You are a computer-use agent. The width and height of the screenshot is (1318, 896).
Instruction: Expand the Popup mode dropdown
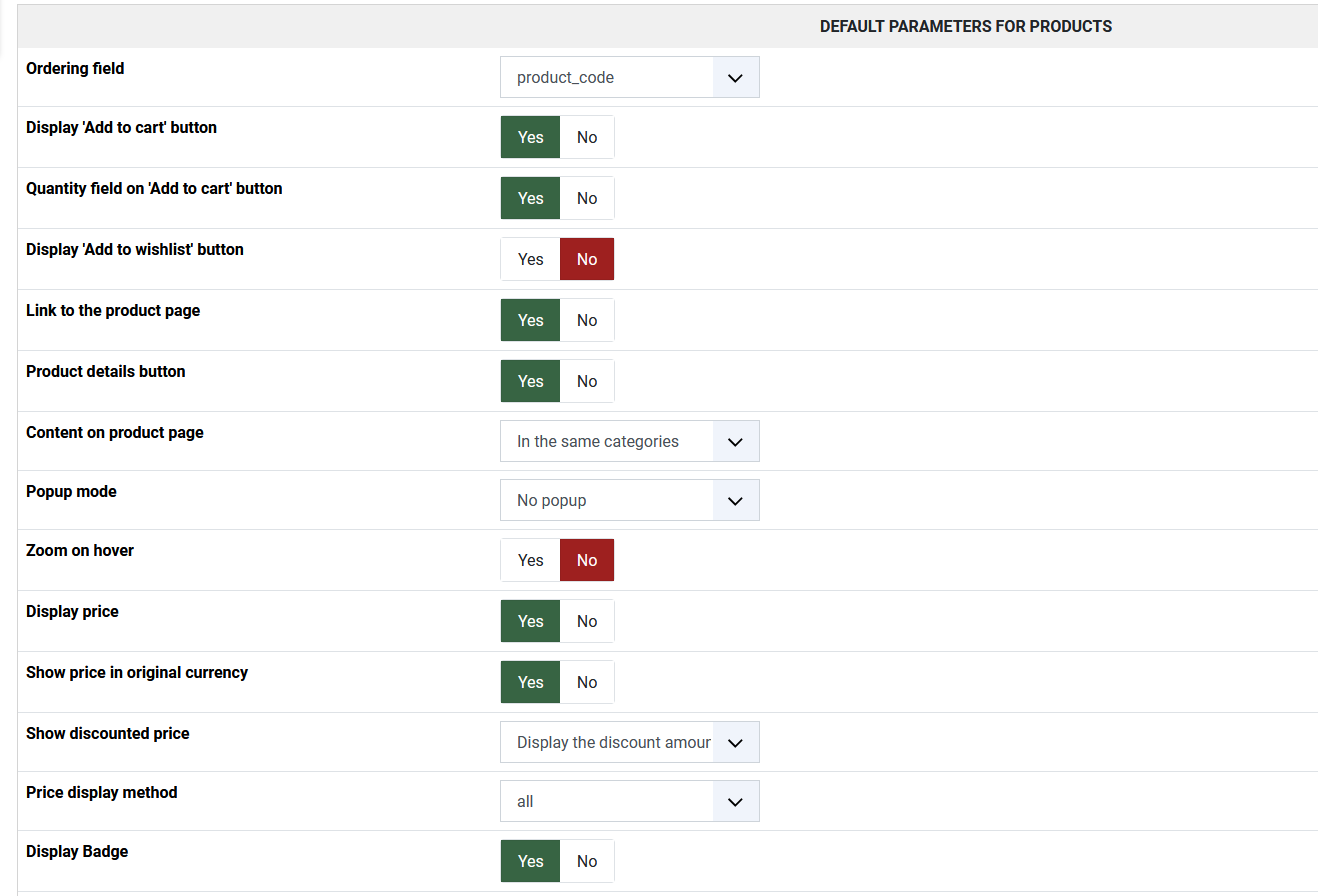pos(630,500)
